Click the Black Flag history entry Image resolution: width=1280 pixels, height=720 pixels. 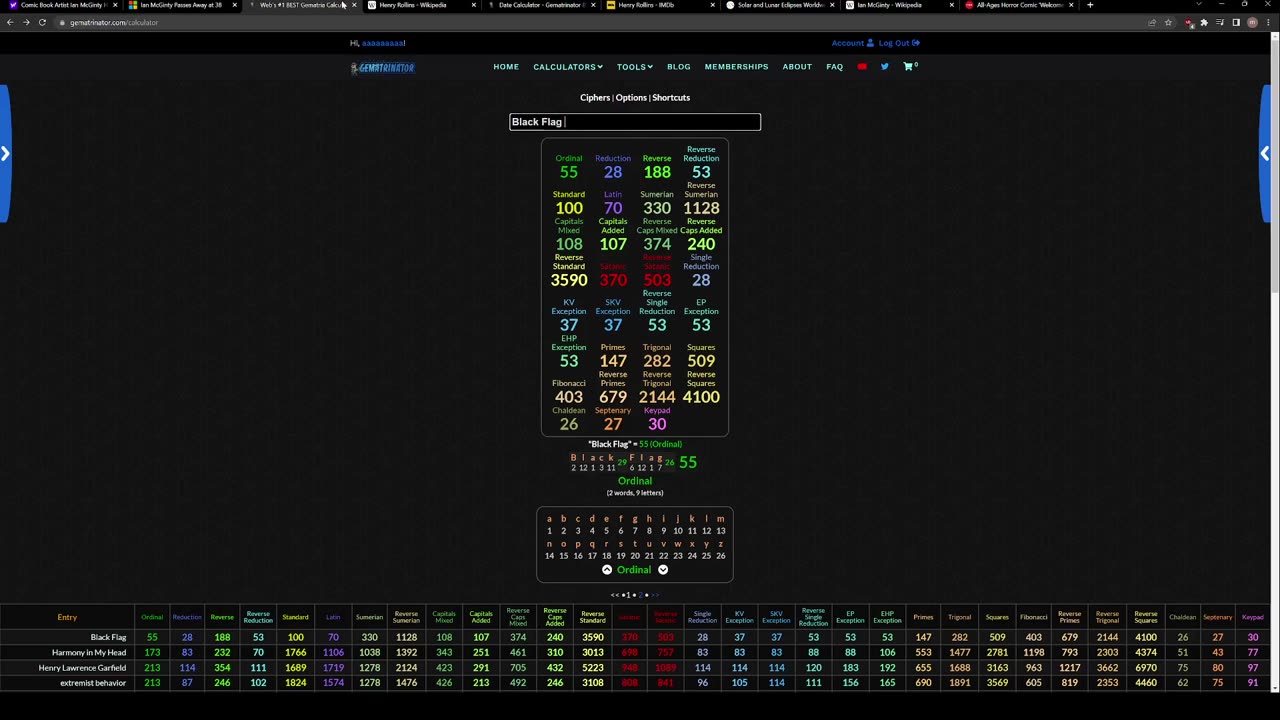point(108,637)
